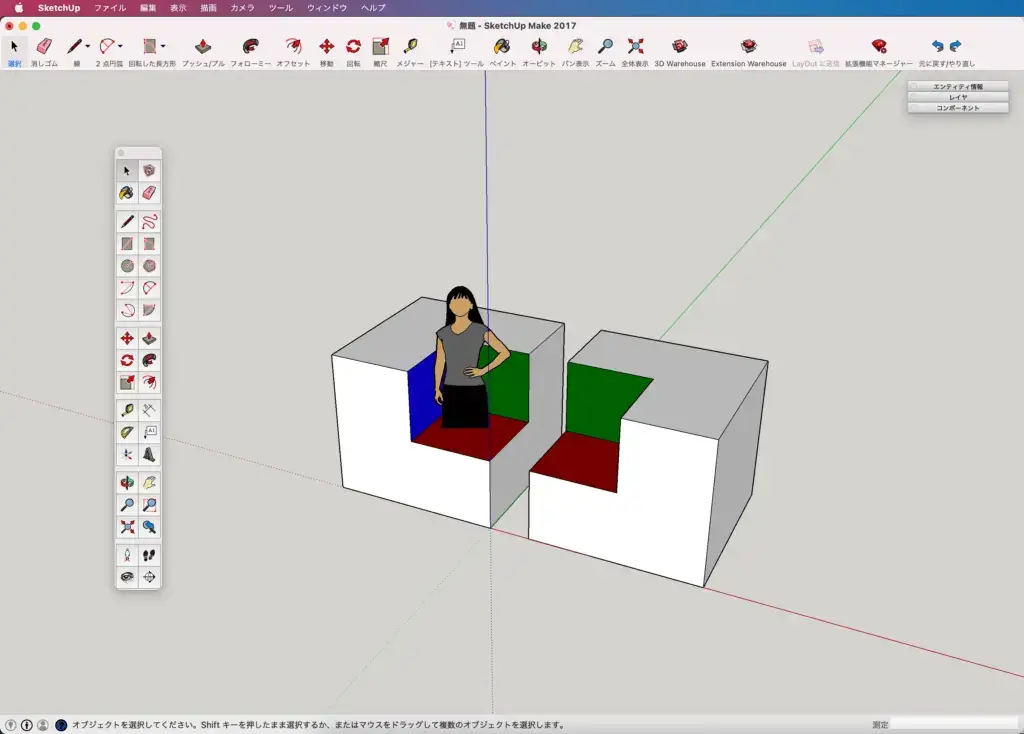Click the help question mark in status bar
The width and height of the screenshot is (1024, 734).
tap(61, 725)
